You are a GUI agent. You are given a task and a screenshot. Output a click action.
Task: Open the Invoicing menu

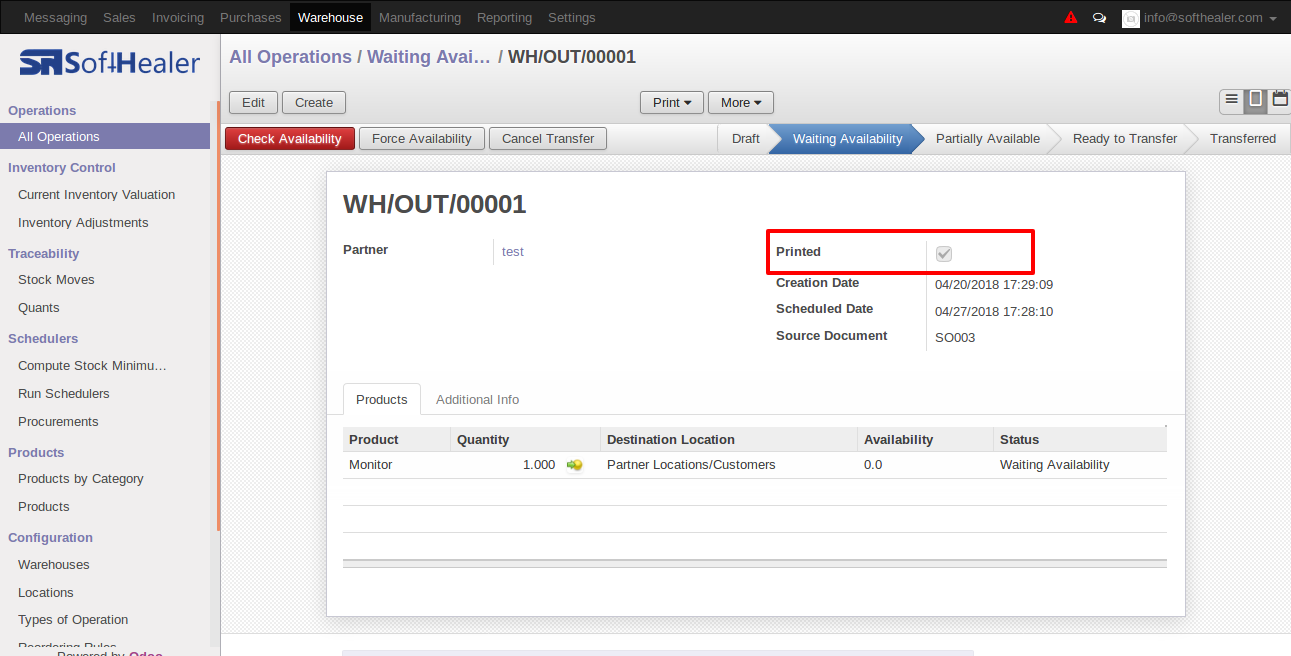[x=178, y=17]
